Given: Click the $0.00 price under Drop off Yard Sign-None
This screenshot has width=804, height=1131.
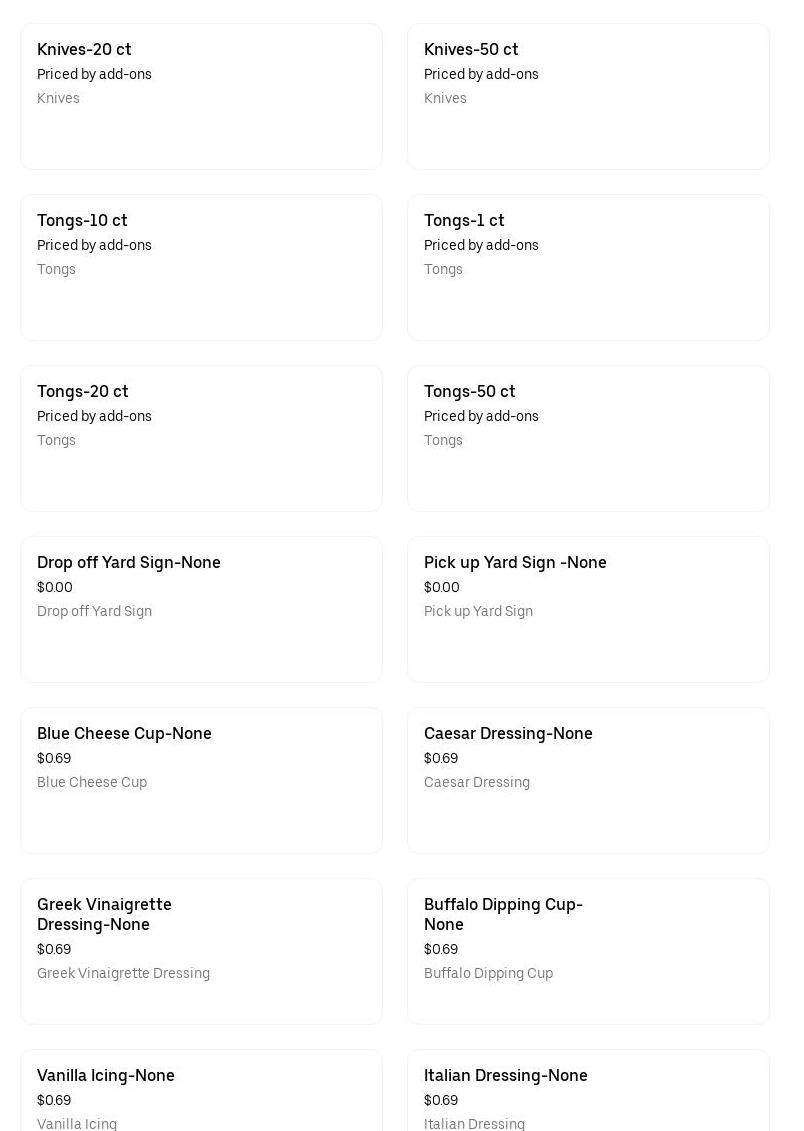Looking at the screenshot, I should pyautogui.click(x=55, y=588).
